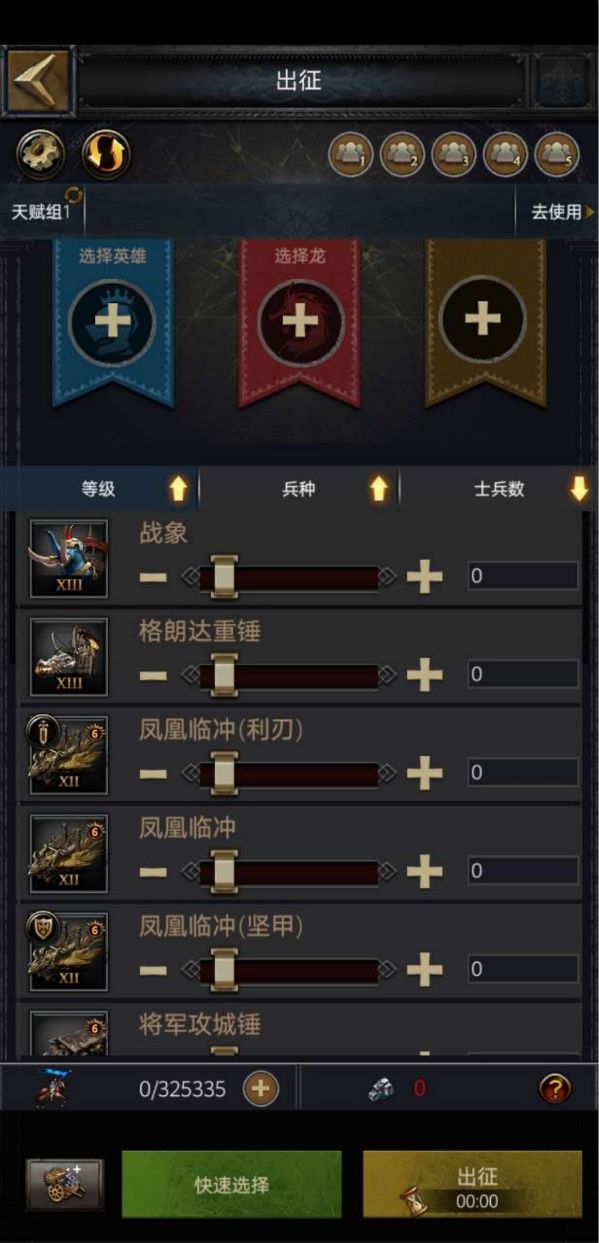The width and height of the screenshot is (599, 1243).
Task: Open 天赋组1 talent group selector
Action: point(42,211)
